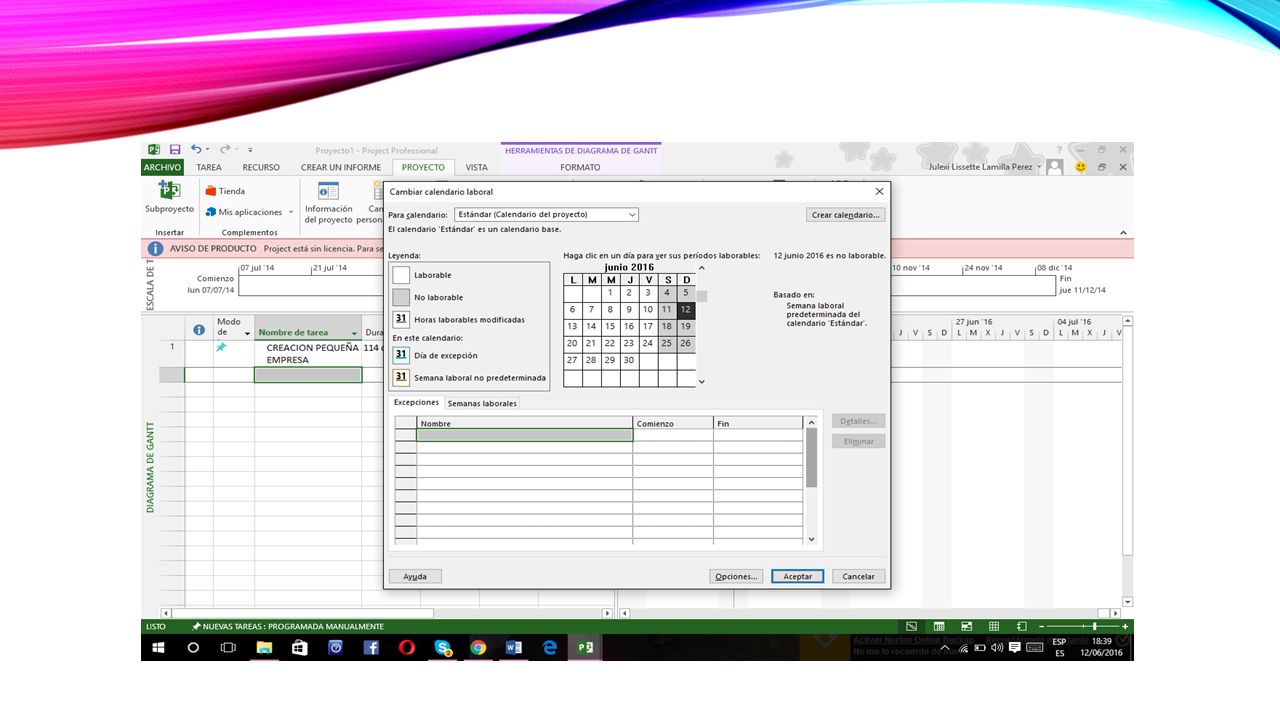Open Modo de tarea column filter arrow

247,333
